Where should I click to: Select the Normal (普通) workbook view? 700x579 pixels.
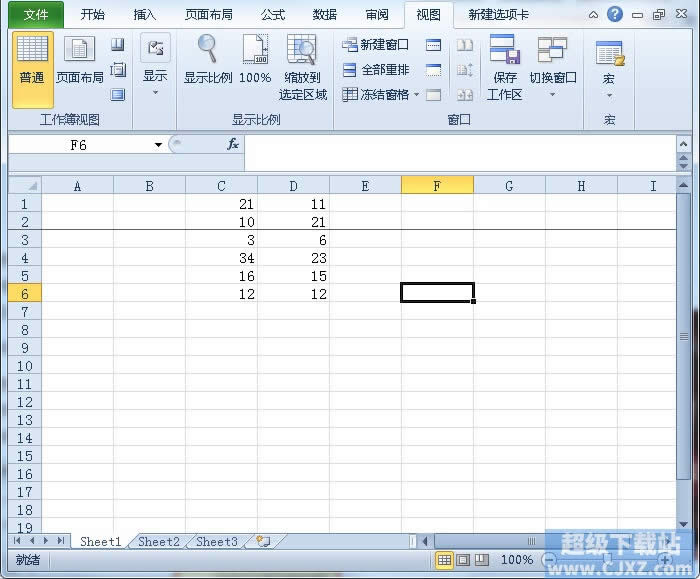click(x=32, y=69)
